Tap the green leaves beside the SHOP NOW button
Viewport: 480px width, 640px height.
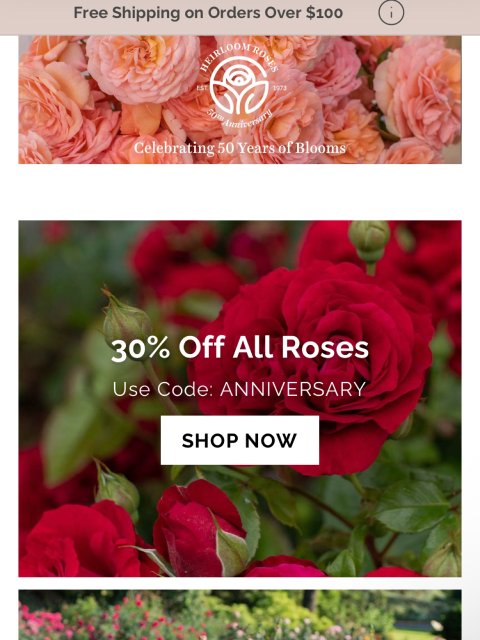88,441
